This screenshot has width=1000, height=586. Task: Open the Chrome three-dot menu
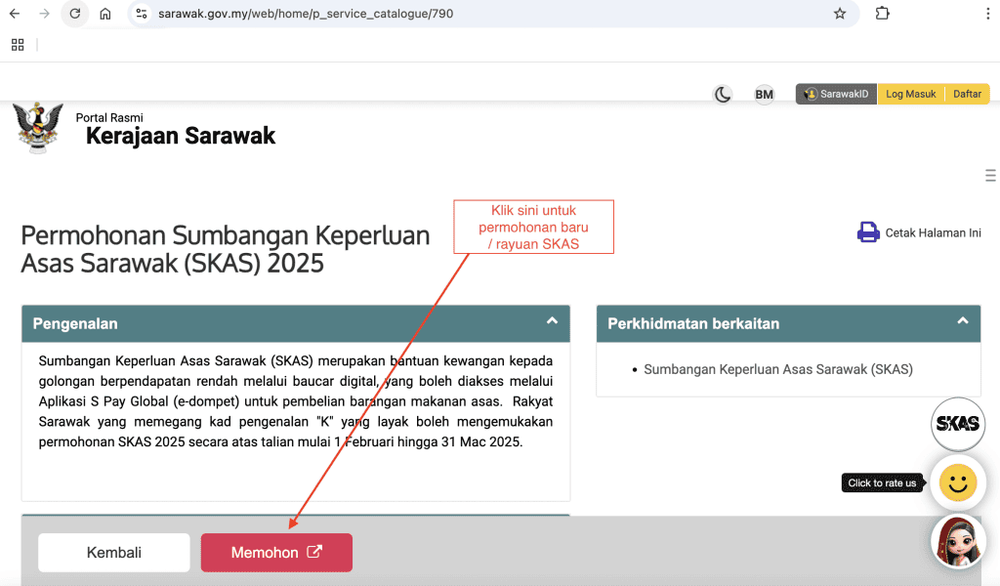pos(988,14)
